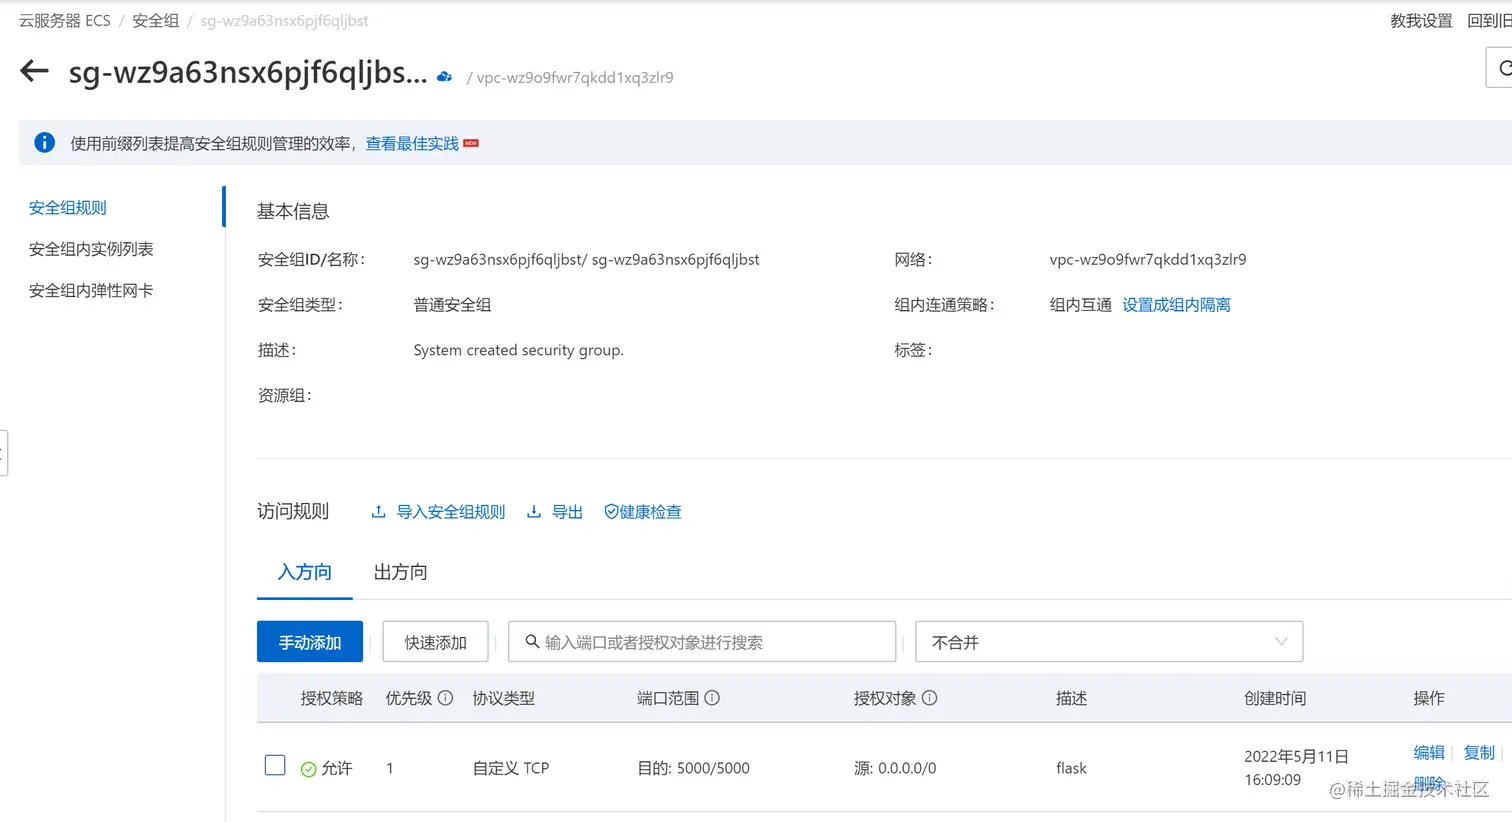Click 云服务器 ECS in the breadcrumb

pos(64,20)
